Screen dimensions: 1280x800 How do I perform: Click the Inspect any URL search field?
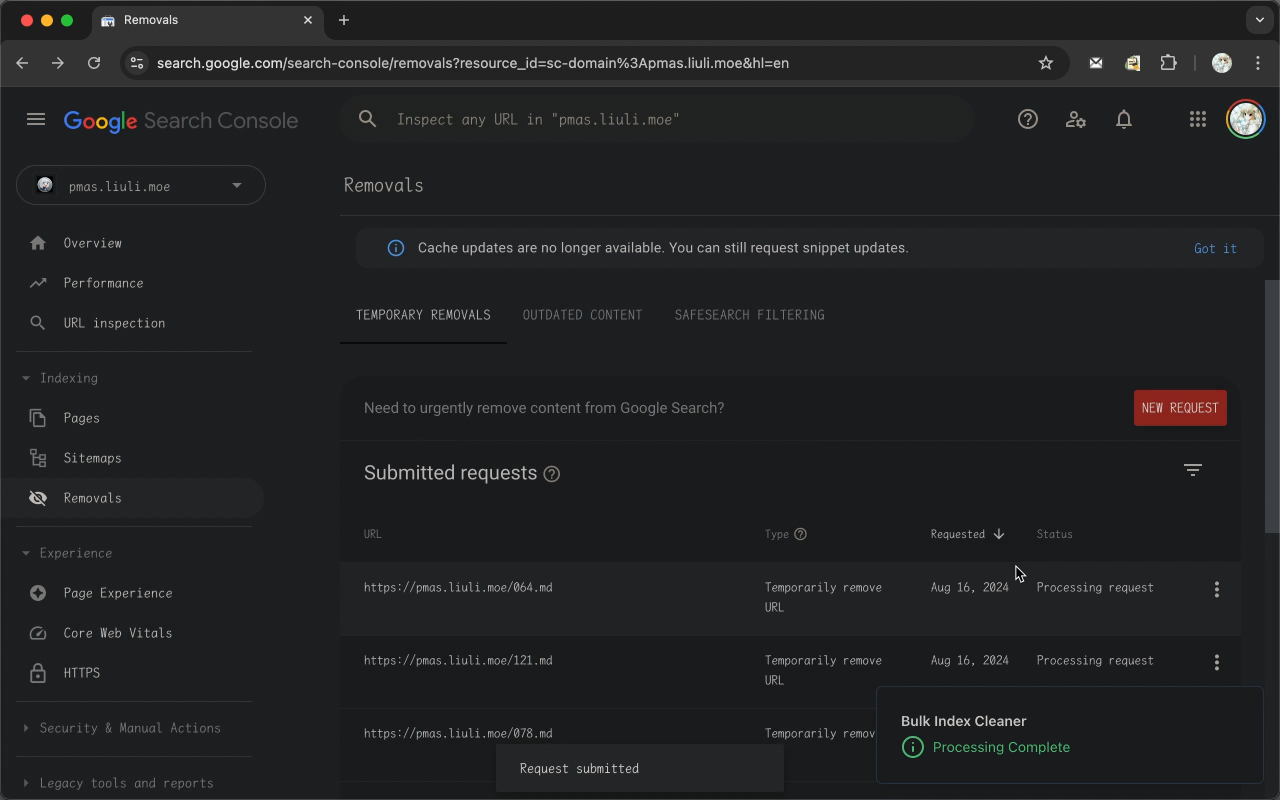click(x=657, y=119)
